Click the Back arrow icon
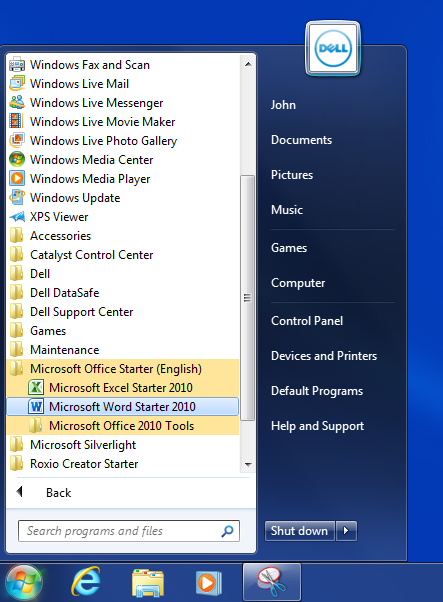This screenshot has height=602, width=443. 20,491
